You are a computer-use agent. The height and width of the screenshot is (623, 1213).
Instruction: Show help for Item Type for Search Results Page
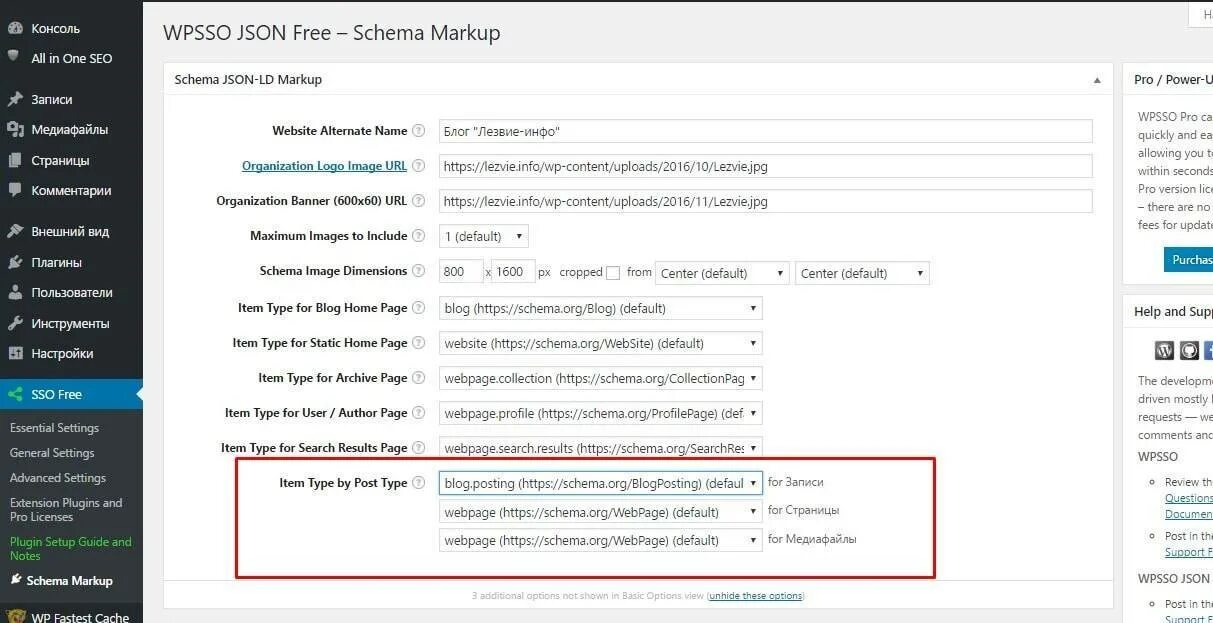pyautogui.click(x=419, y=448)
